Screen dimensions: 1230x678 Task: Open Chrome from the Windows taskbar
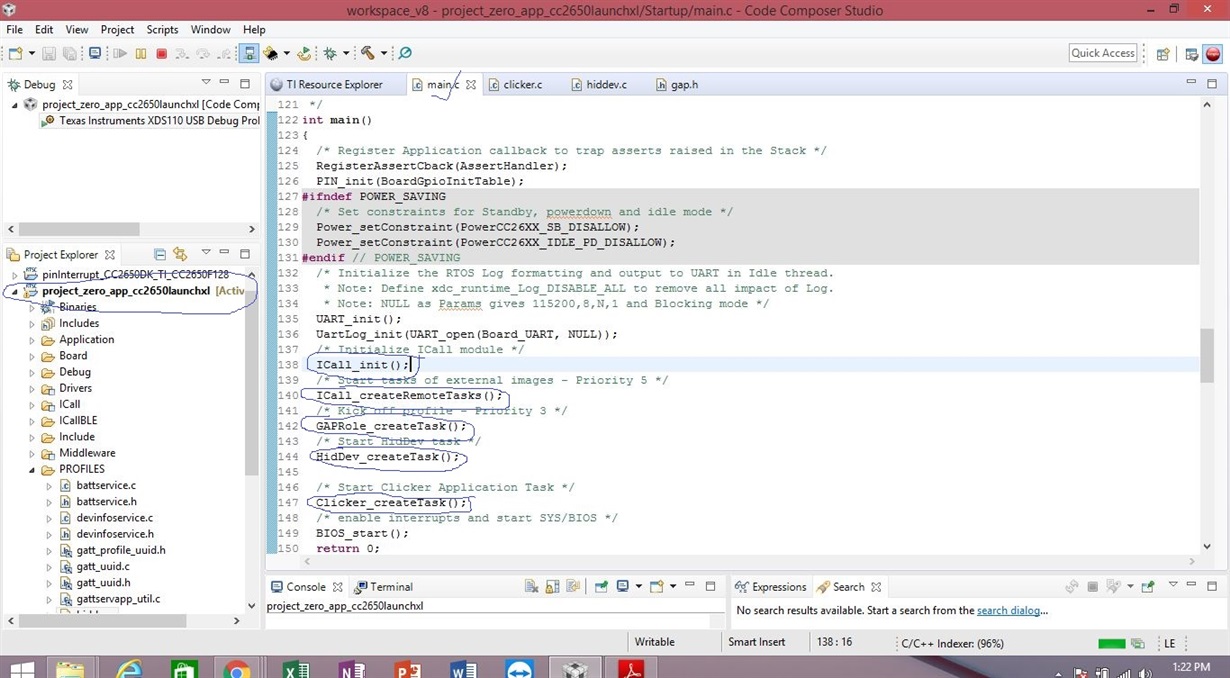tap(236, 668)
